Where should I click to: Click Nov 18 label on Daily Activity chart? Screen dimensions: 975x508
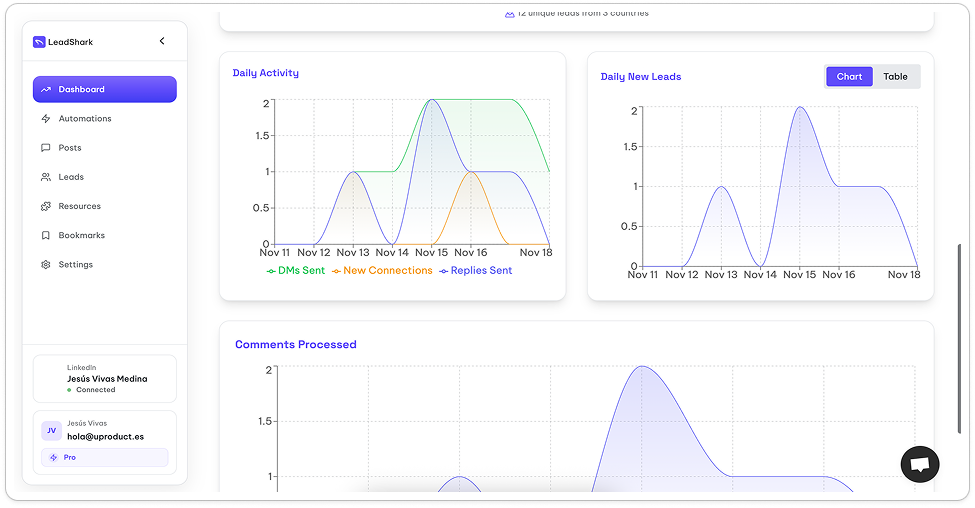[x=536, y=253]
